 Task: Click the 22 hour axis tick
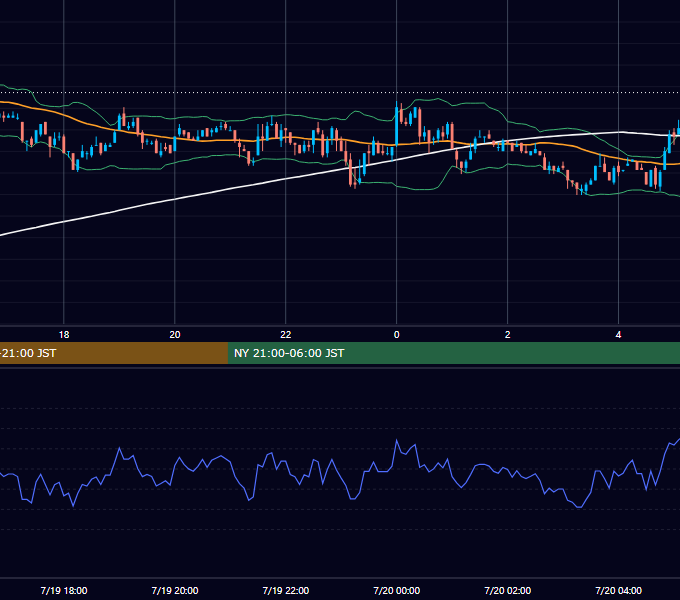tap(286, 335)
